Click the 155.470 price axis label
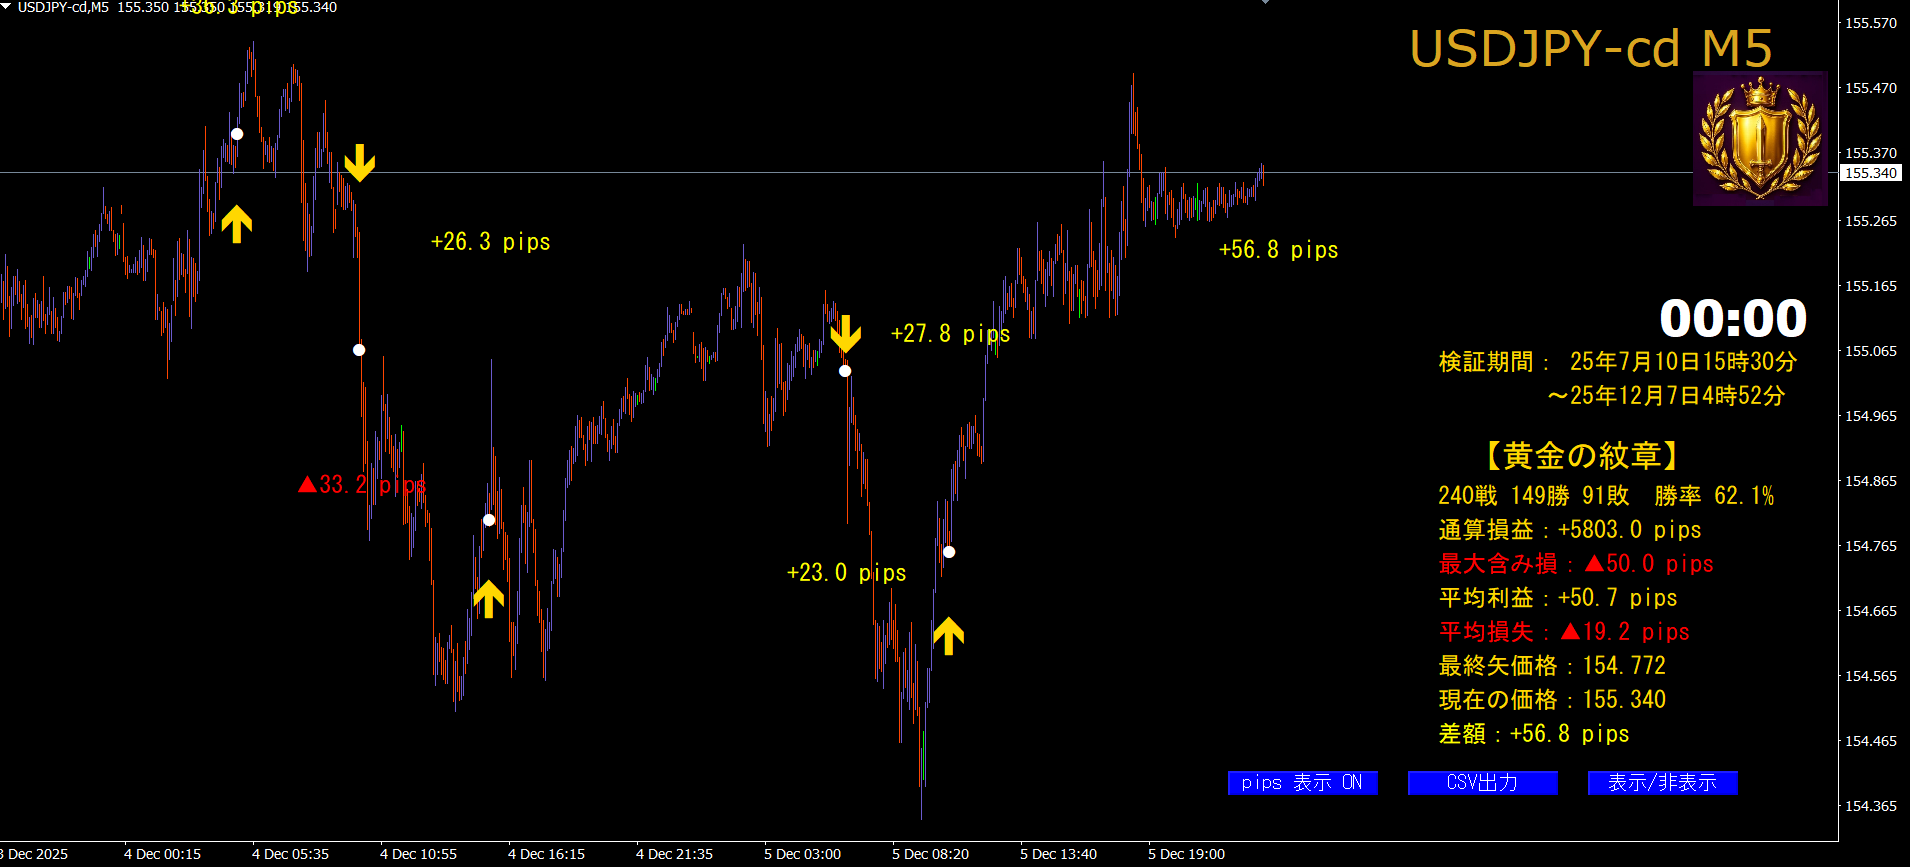 (1871, 88)
